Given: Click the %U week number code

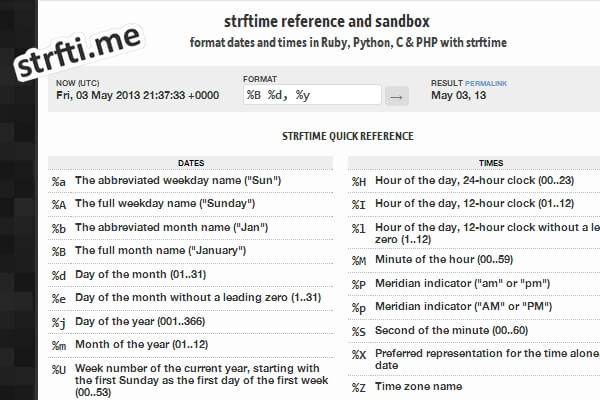Looking at the screenshot, I should tap(59, 369).
